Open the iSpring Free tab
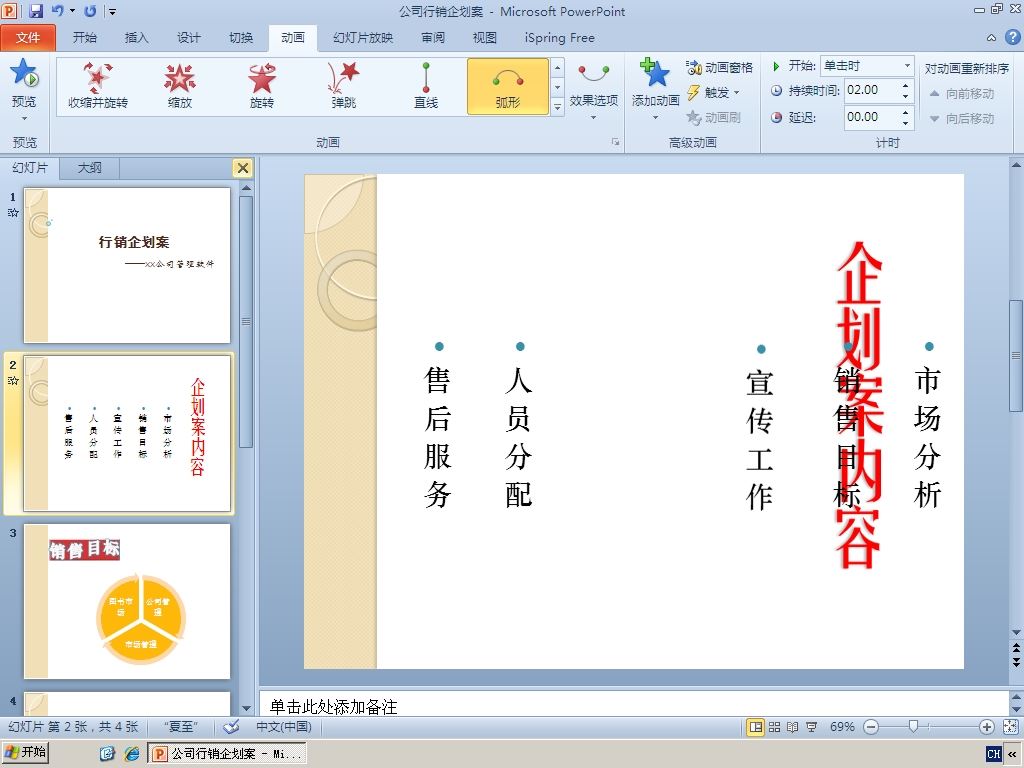Image resolution: width=1024 pixels, height=768 pixels. click(560, 38)
